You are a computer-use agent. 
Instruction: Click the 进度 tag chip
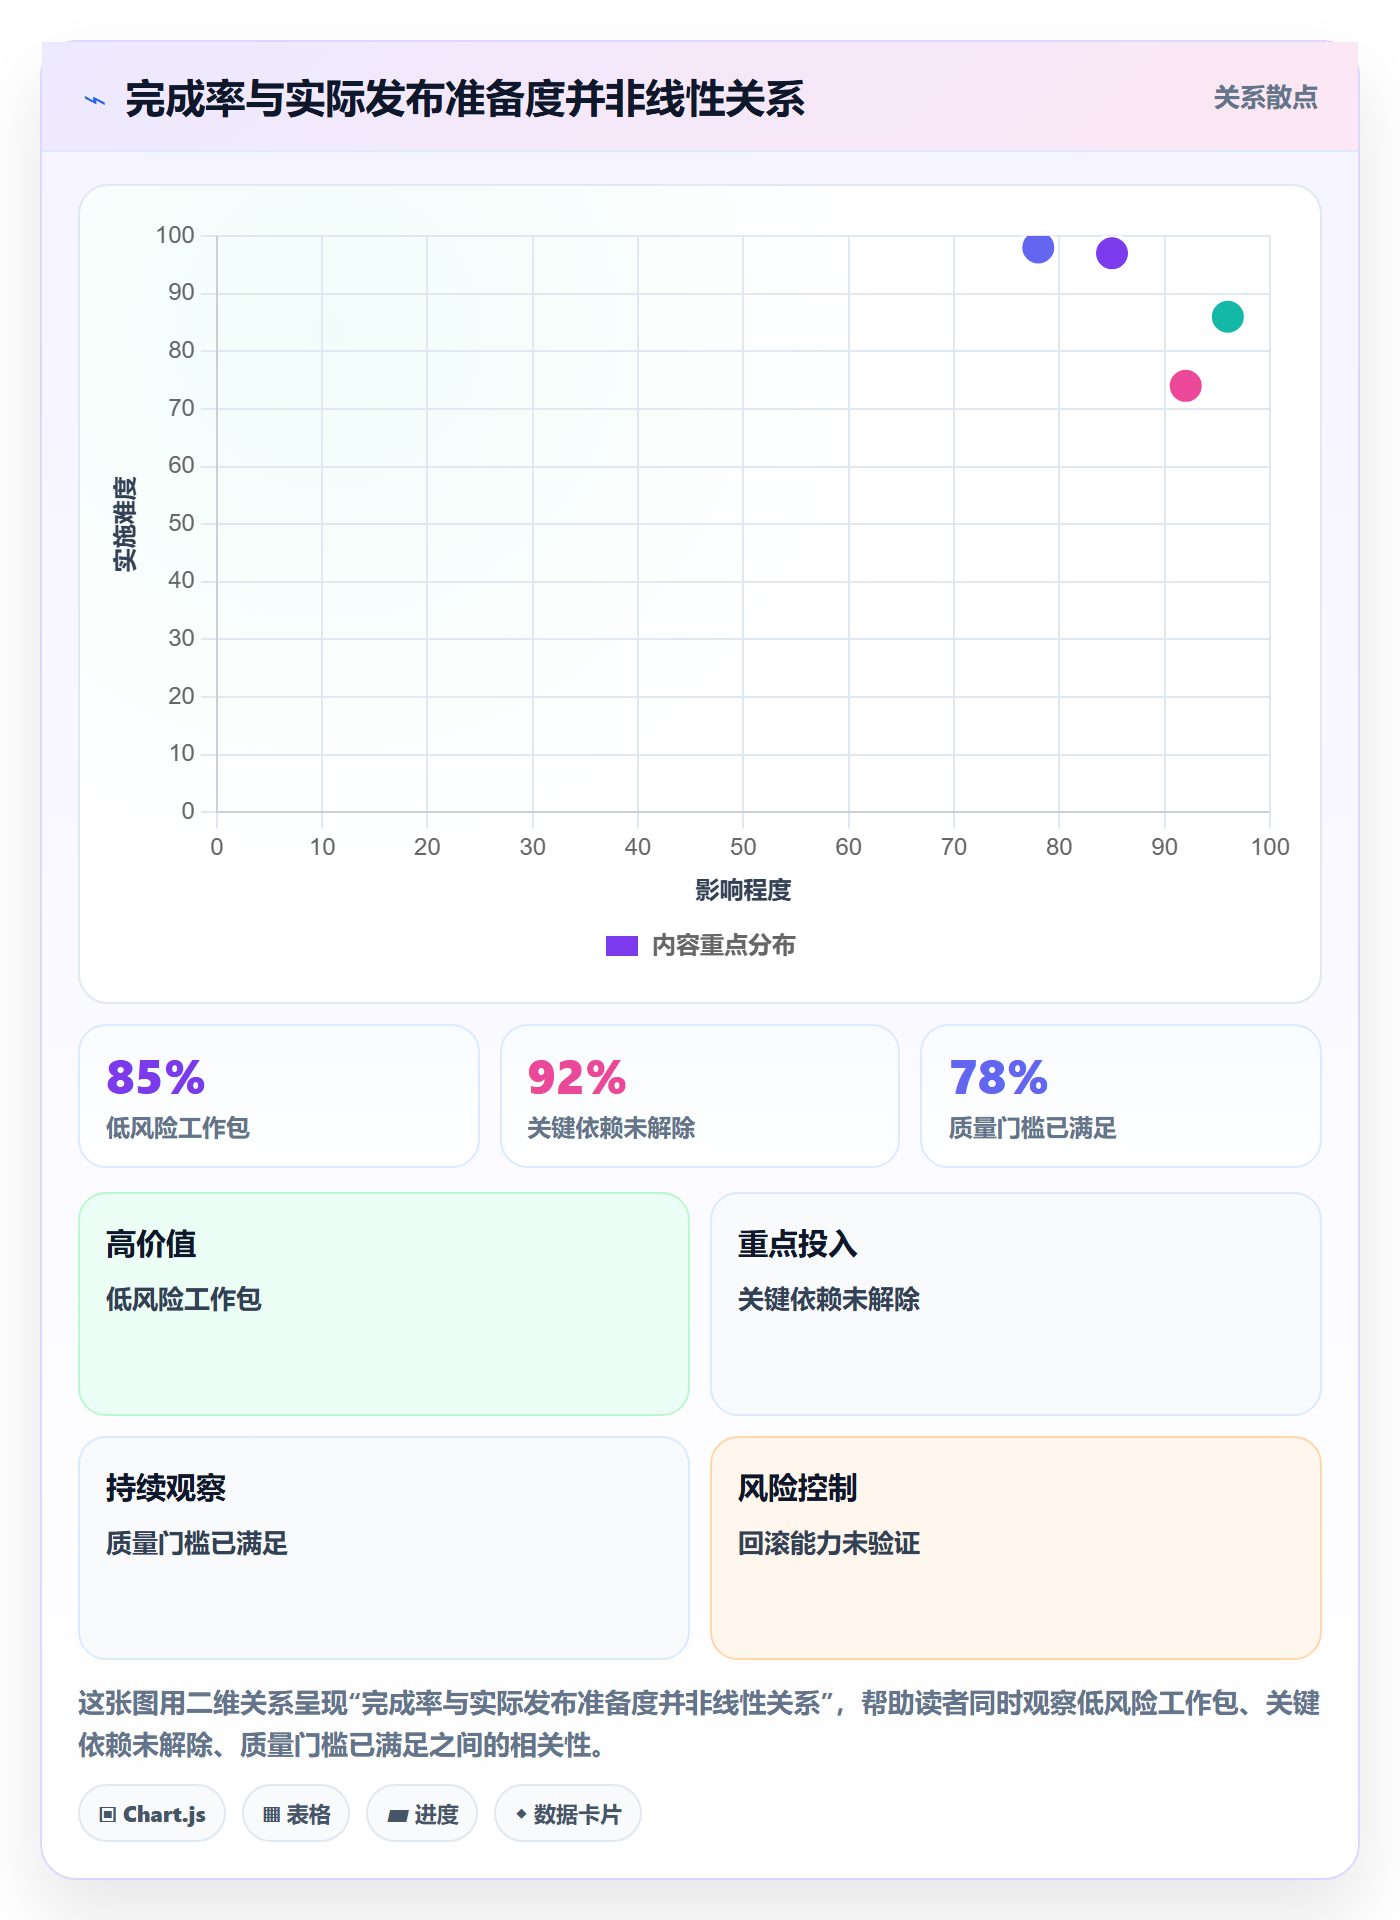pyautogui.click(x=422, y=1814)
